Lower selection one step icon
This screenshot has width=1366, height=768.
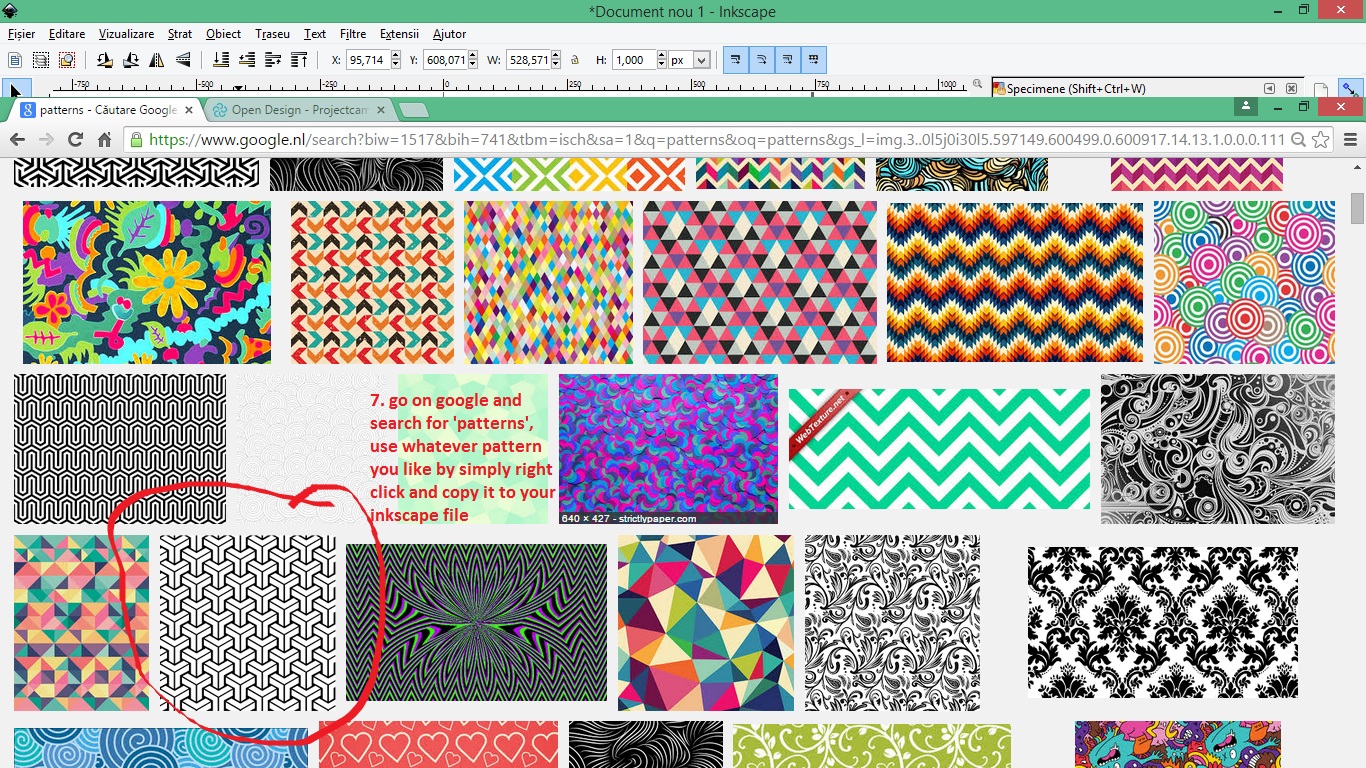pos(247,60)
